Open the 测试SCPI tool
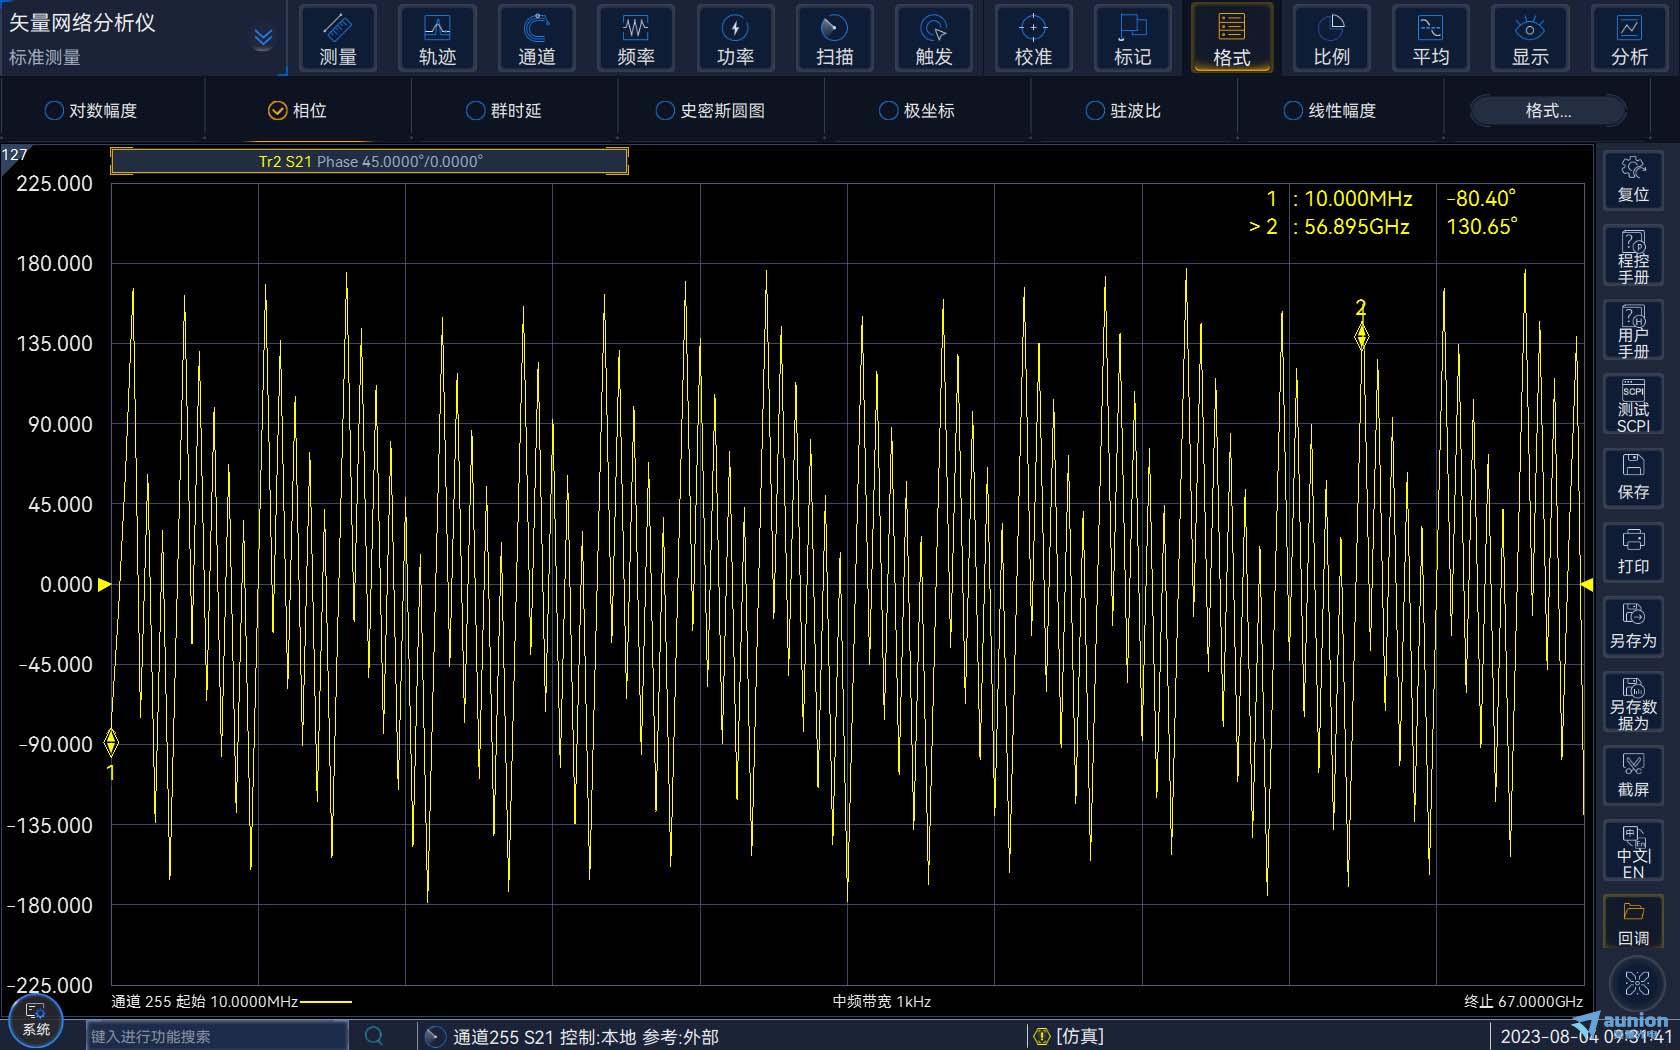Image resolution: width=1680 pixels, height=1050 pixels. click(x=1633, y=405)
